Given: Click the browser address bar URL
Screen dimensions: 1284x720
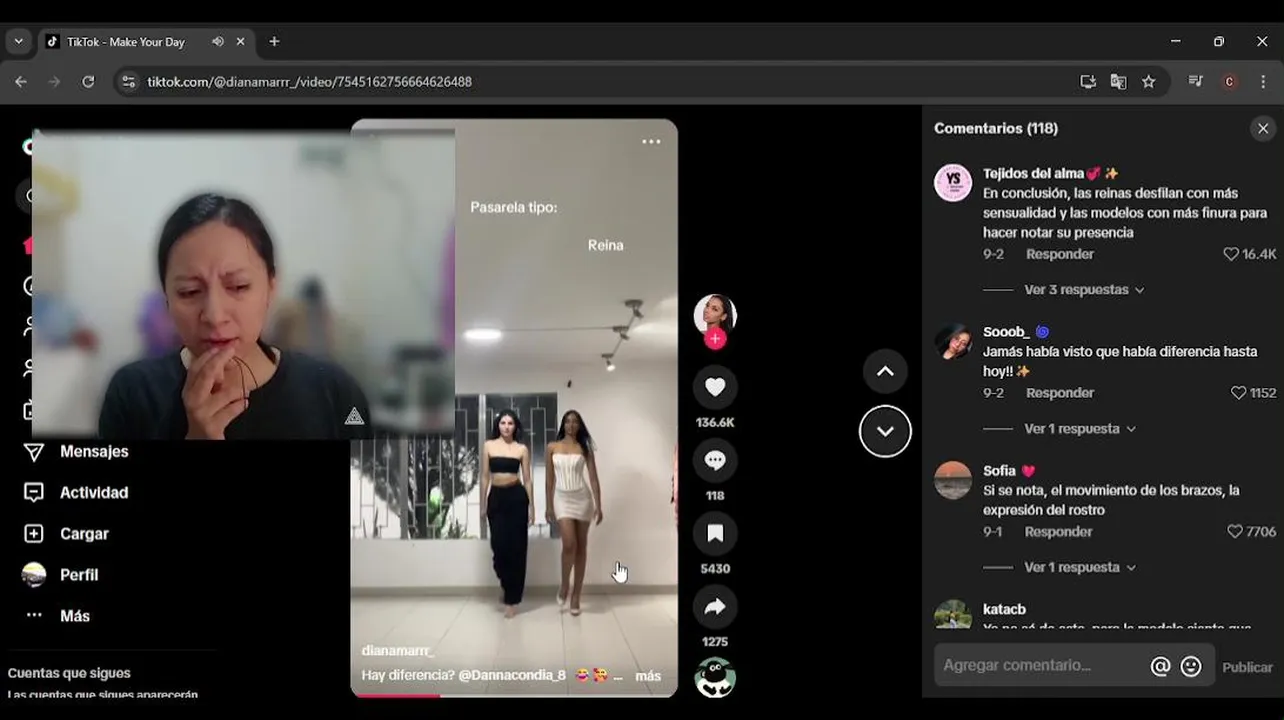Looking at the screenshot, I should (309, 82).
